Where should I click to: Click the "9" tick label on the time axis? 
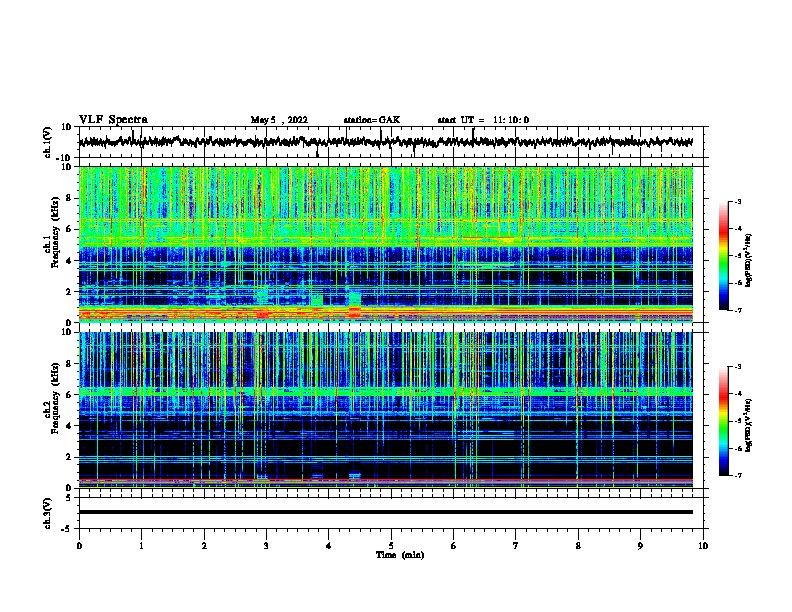pyautogui.click(x=640, y=546)
